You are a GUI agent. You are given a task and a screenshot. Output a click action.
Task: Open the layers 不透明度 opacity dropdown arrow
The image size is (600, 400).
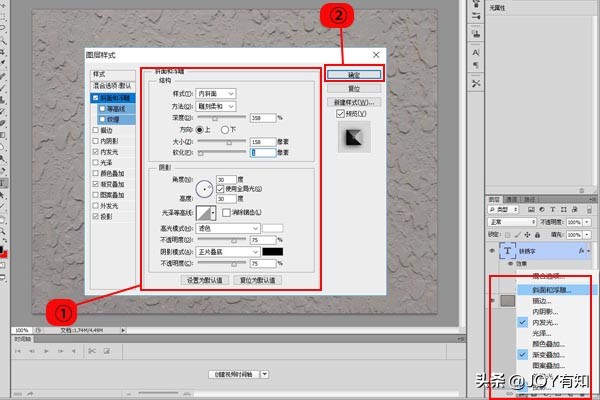[587, 222]
